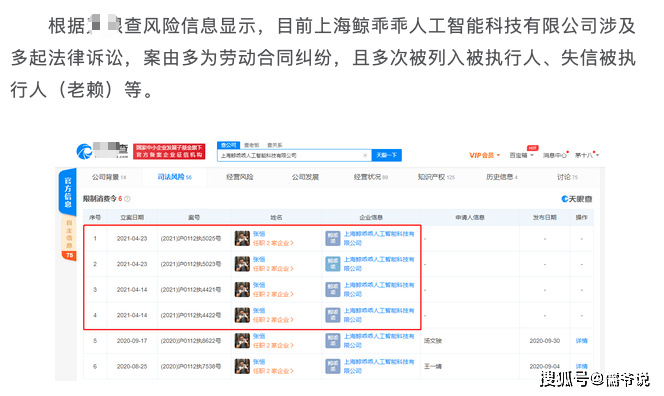Screen dimensions: 664x396
Task: Click avatar photo in row 2
Action: coord(242,264)
